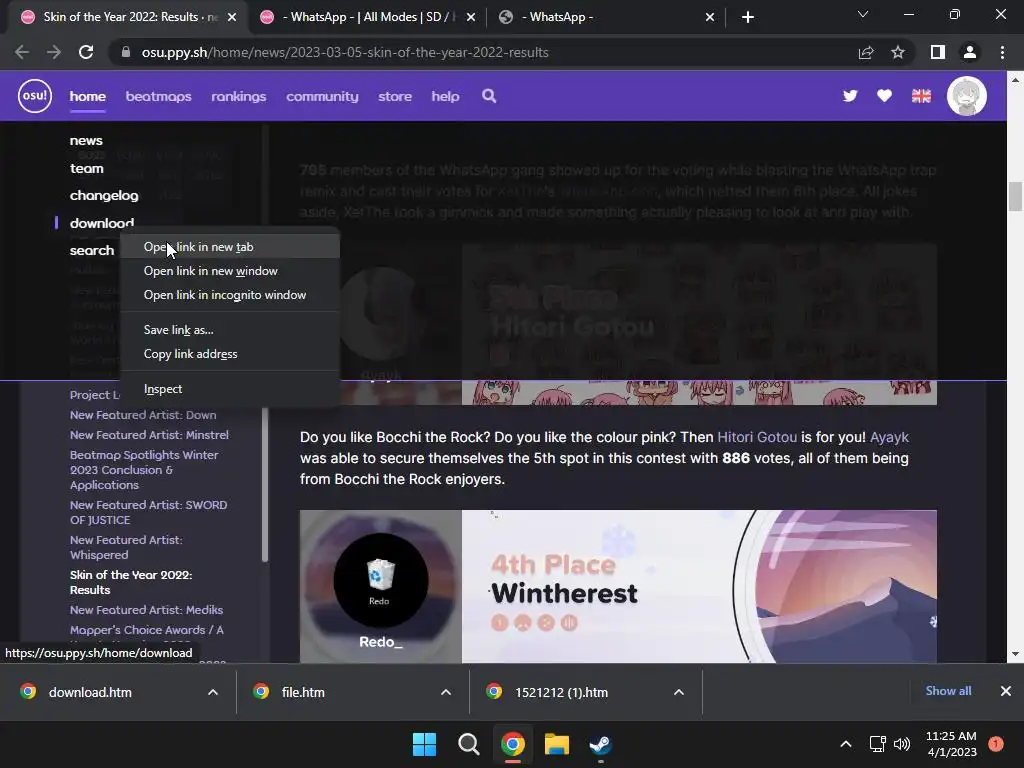
Task: Choose Open link in incognito window
Action: (x=230, y=295)
